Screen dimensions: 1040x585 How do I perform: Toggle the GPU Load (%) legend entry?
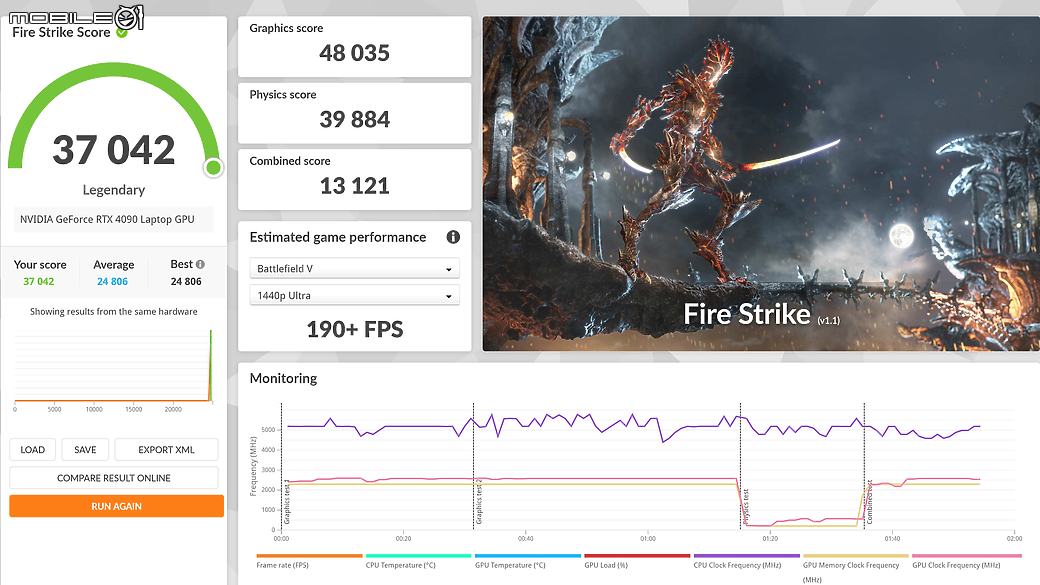coord(637,561)
